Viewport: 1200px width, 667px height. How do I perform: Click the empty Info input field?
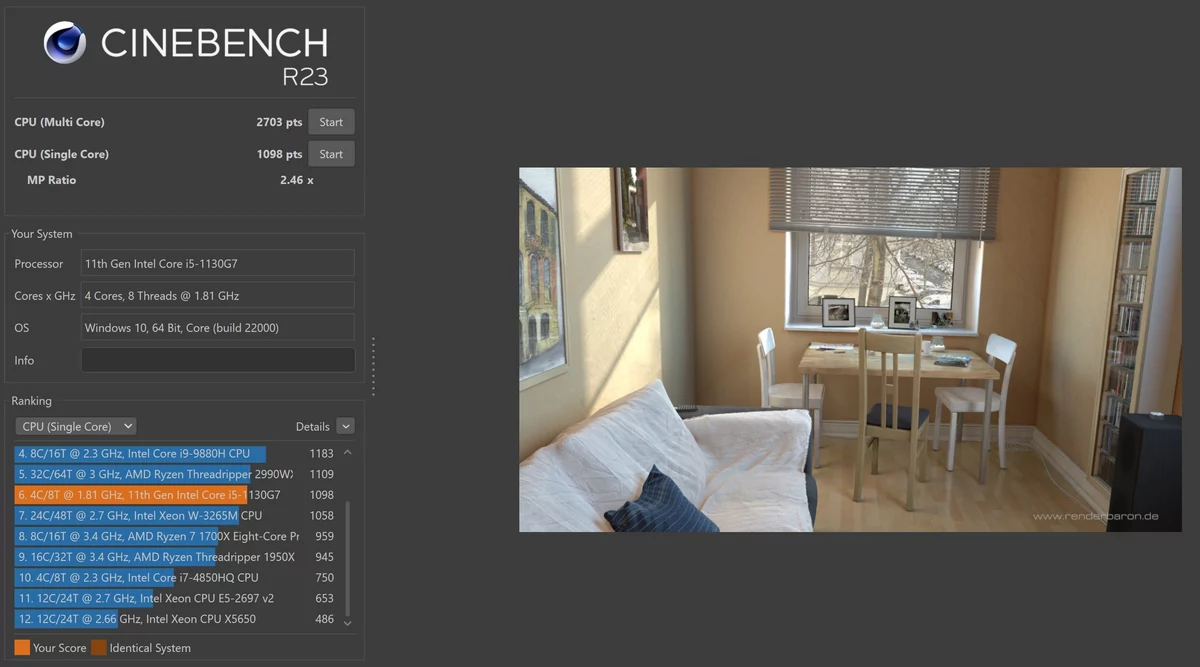(x=218, y=360)
